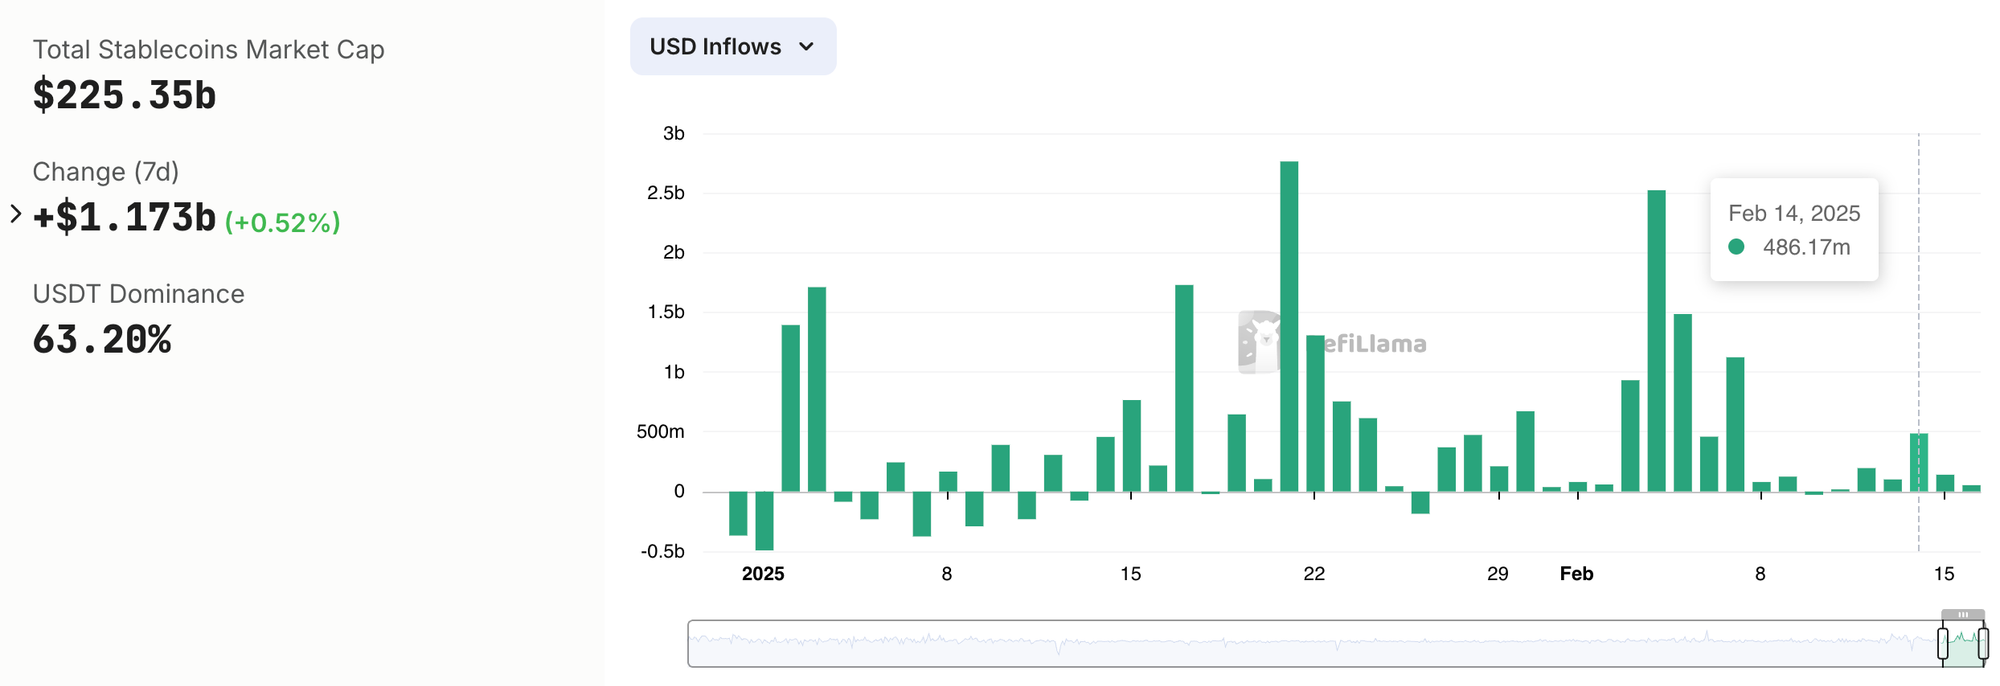Click the right handle of range slider
Image resolution: width=2000 pixels, height=686 pixels.
click(x=1983, y=643)
